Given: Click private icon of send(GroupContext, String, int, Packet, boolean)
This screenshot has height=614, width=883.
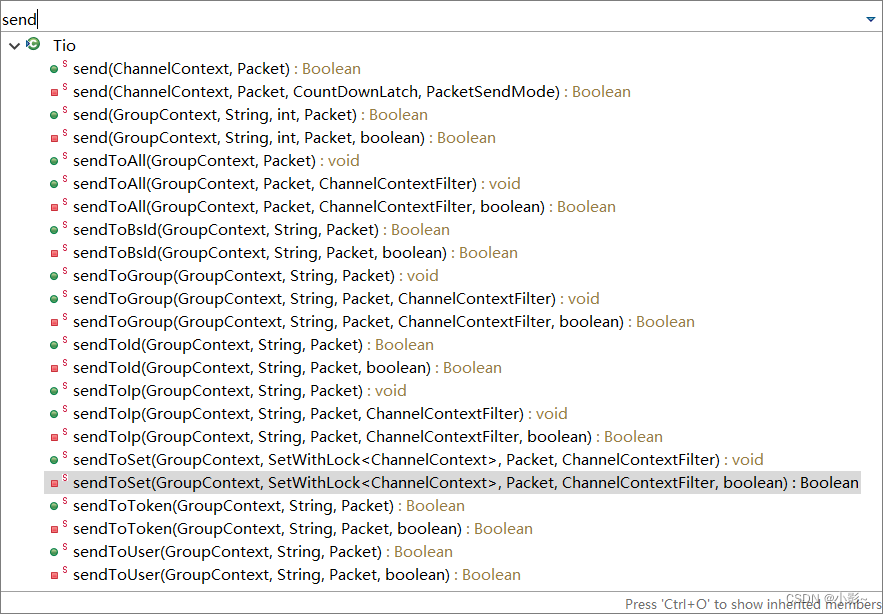Looking at the screenshot, I should click(54, 139).
